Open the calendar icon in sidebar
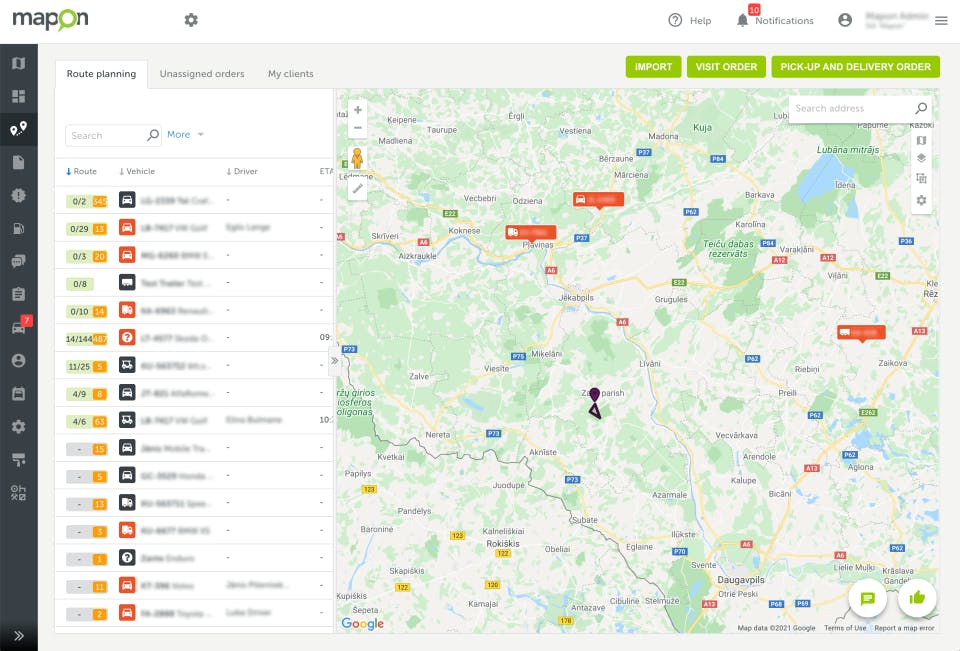The image size is (960, 651). point(18,394)
